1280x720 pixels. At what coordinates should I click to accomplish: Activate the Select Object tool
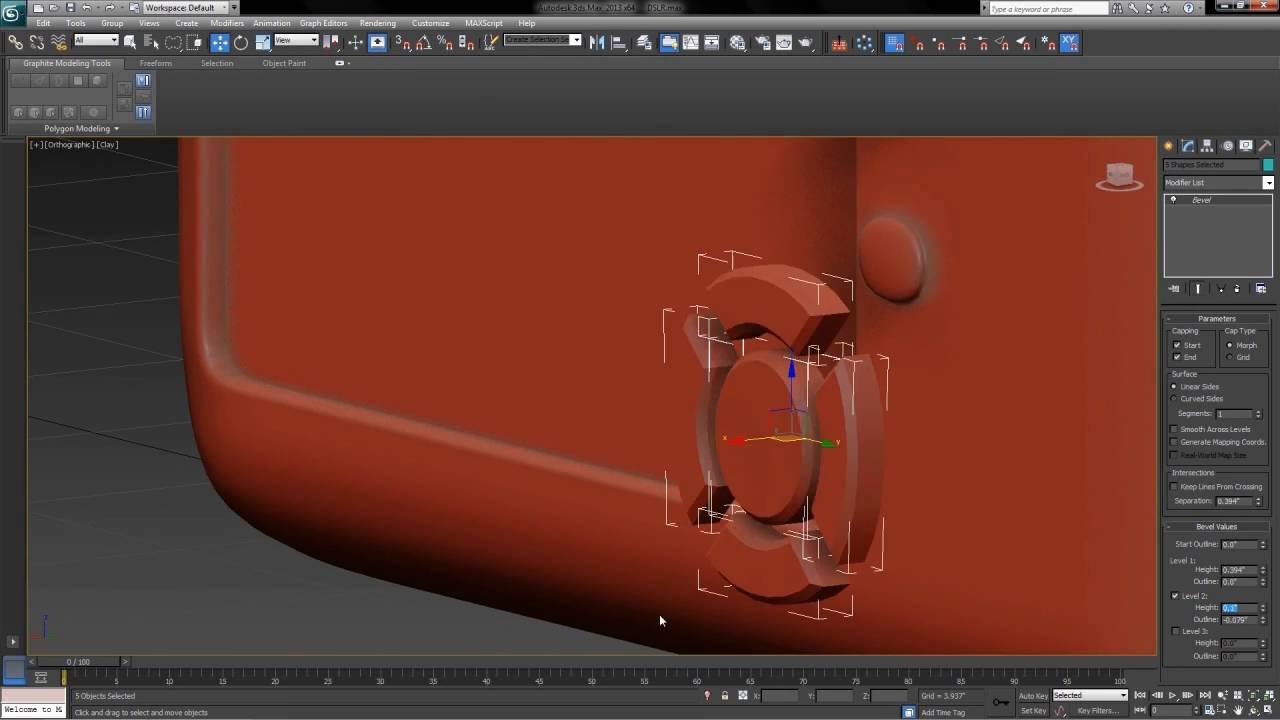coord(130,42)
